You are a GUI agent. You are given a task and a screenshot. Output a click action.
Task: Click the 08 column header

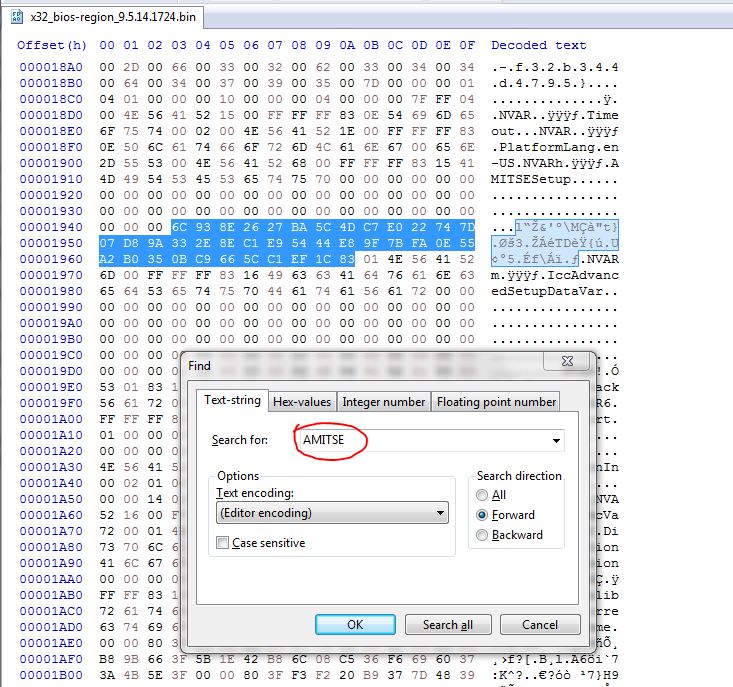(299, 45)
